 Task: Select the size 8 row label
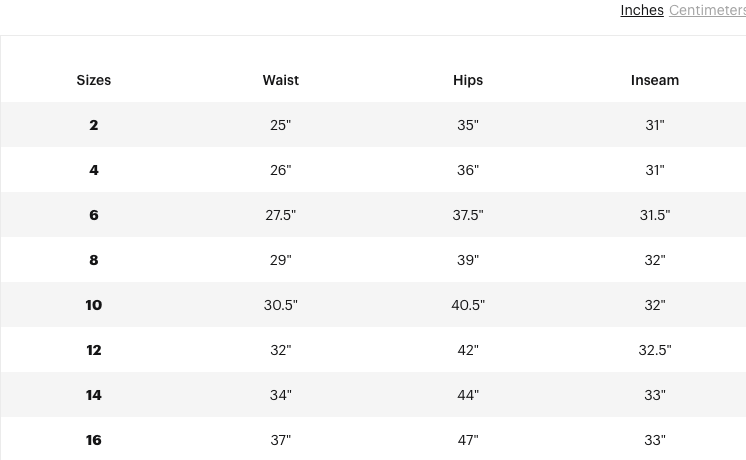point(94,260)
